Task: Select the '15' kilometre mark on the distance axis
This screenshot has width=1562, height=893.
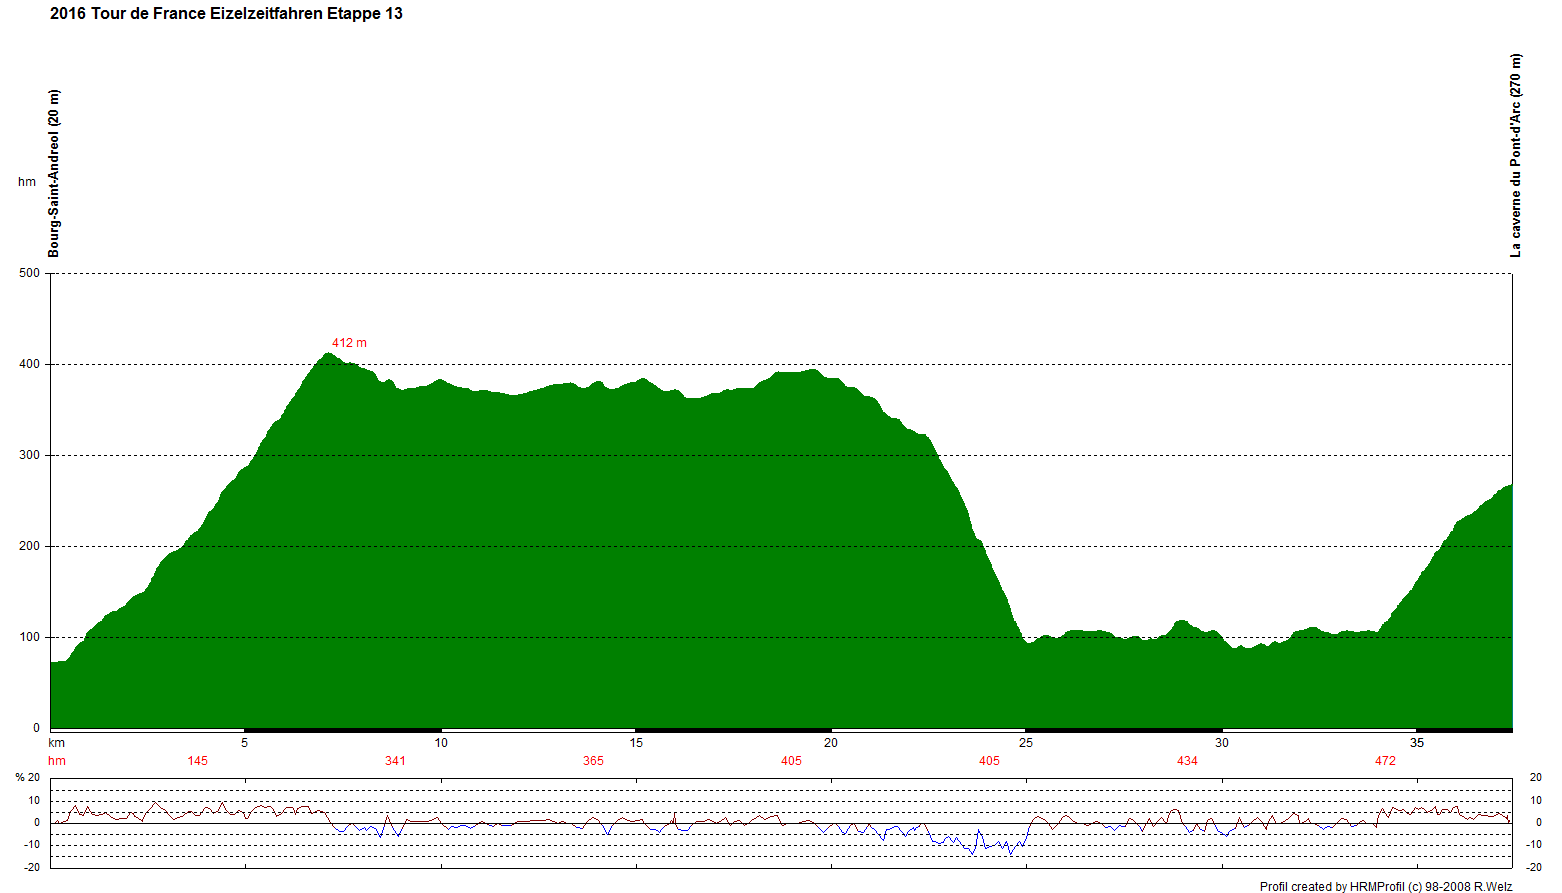Action: [636, 743]
